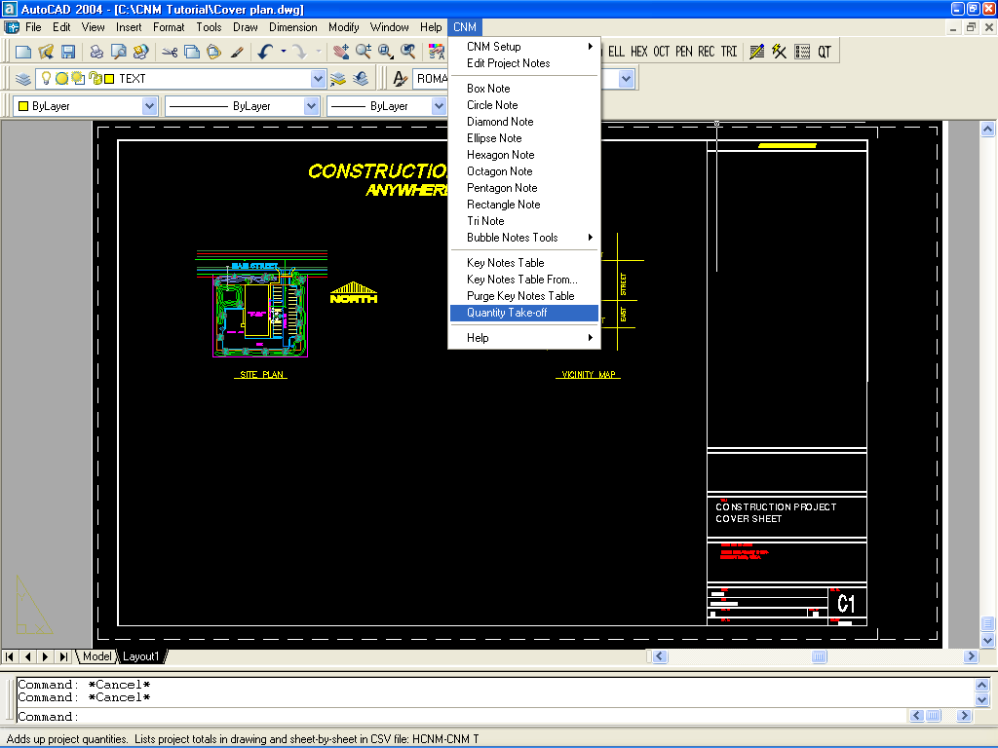This screenshot has width=998, height=748.
Task: Open the Layer Properties Manager icon
Action: tap(23, 78)
